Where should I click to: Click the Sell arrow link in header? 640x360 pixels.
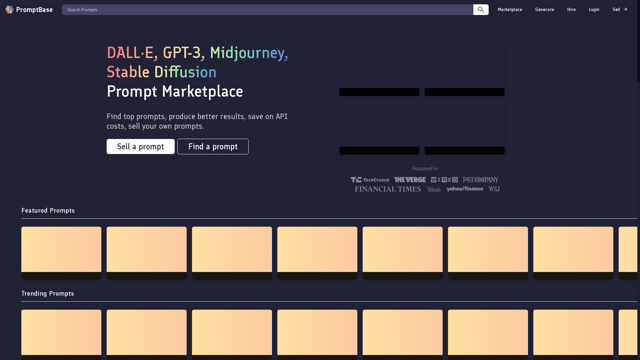click(x=620, y=9)
